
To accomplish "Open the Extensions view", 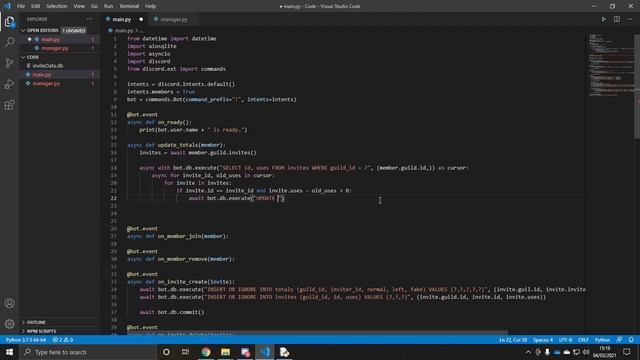I will pyautogui.click(x=9, y=105).
